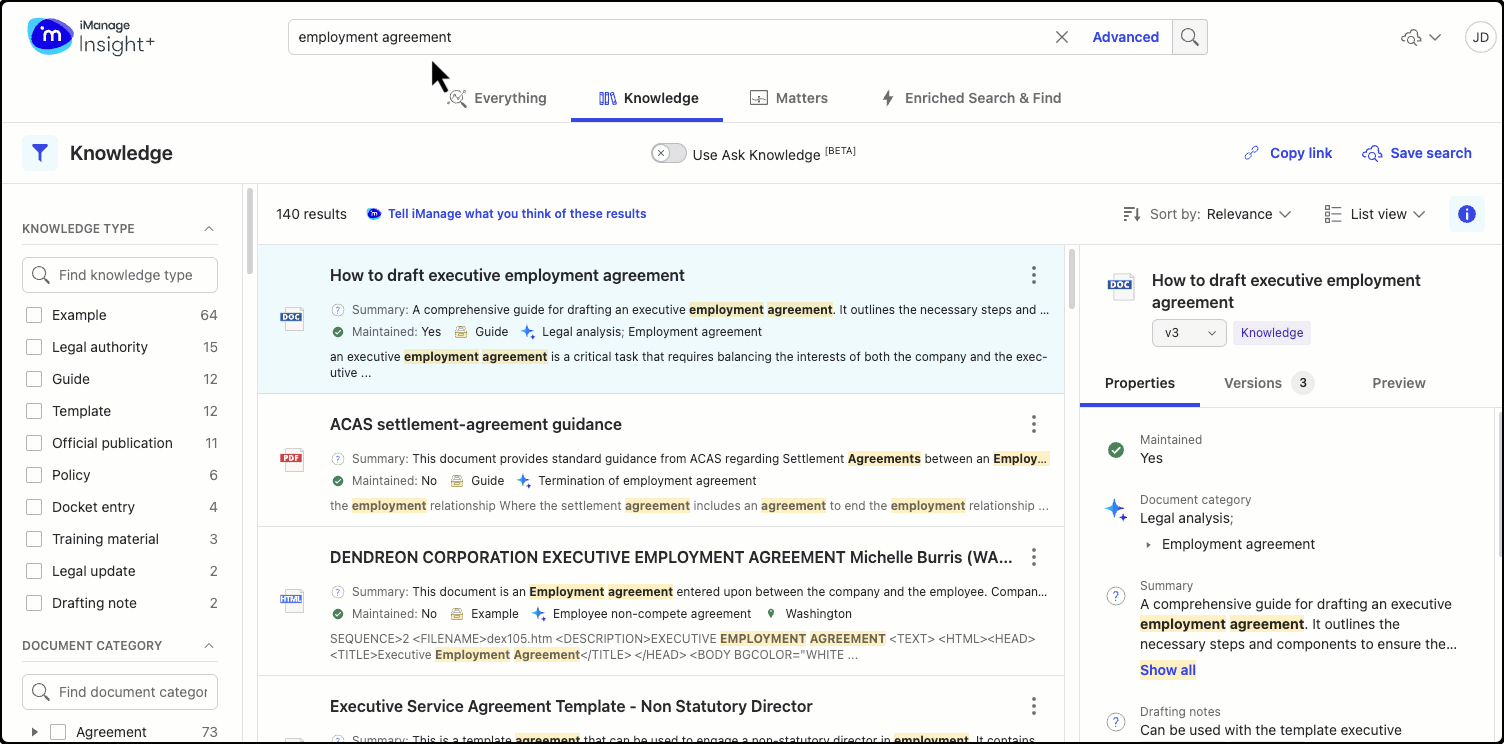Check the Guide knowledge type checkbox
This screenshot has width=1504, height=744.
click(x=34, y=379)
